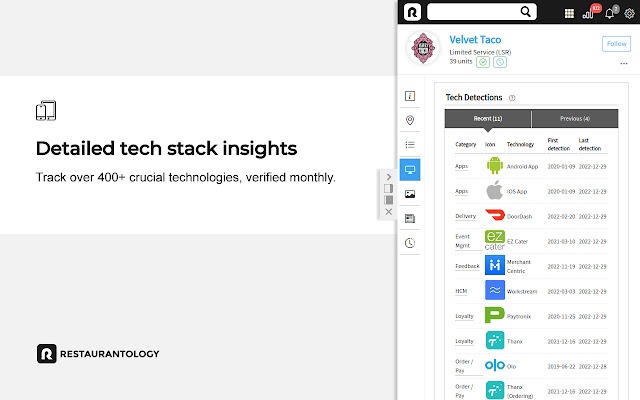Open the notifications bell icon
Image resolution: width=640 pixels, height=400 pixels.
click(x=609, y=13)
